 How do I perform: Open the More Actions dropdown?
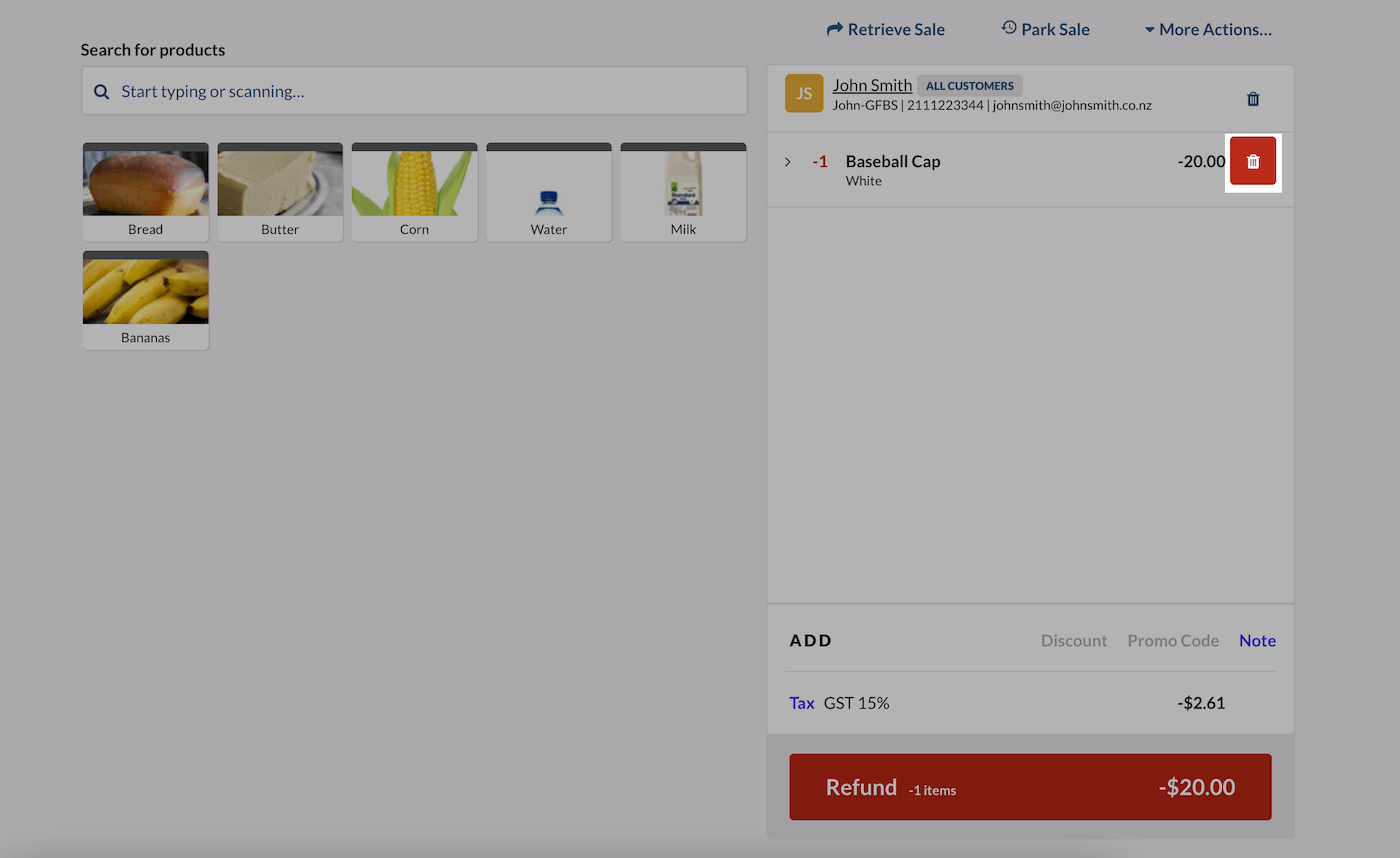1208,29
